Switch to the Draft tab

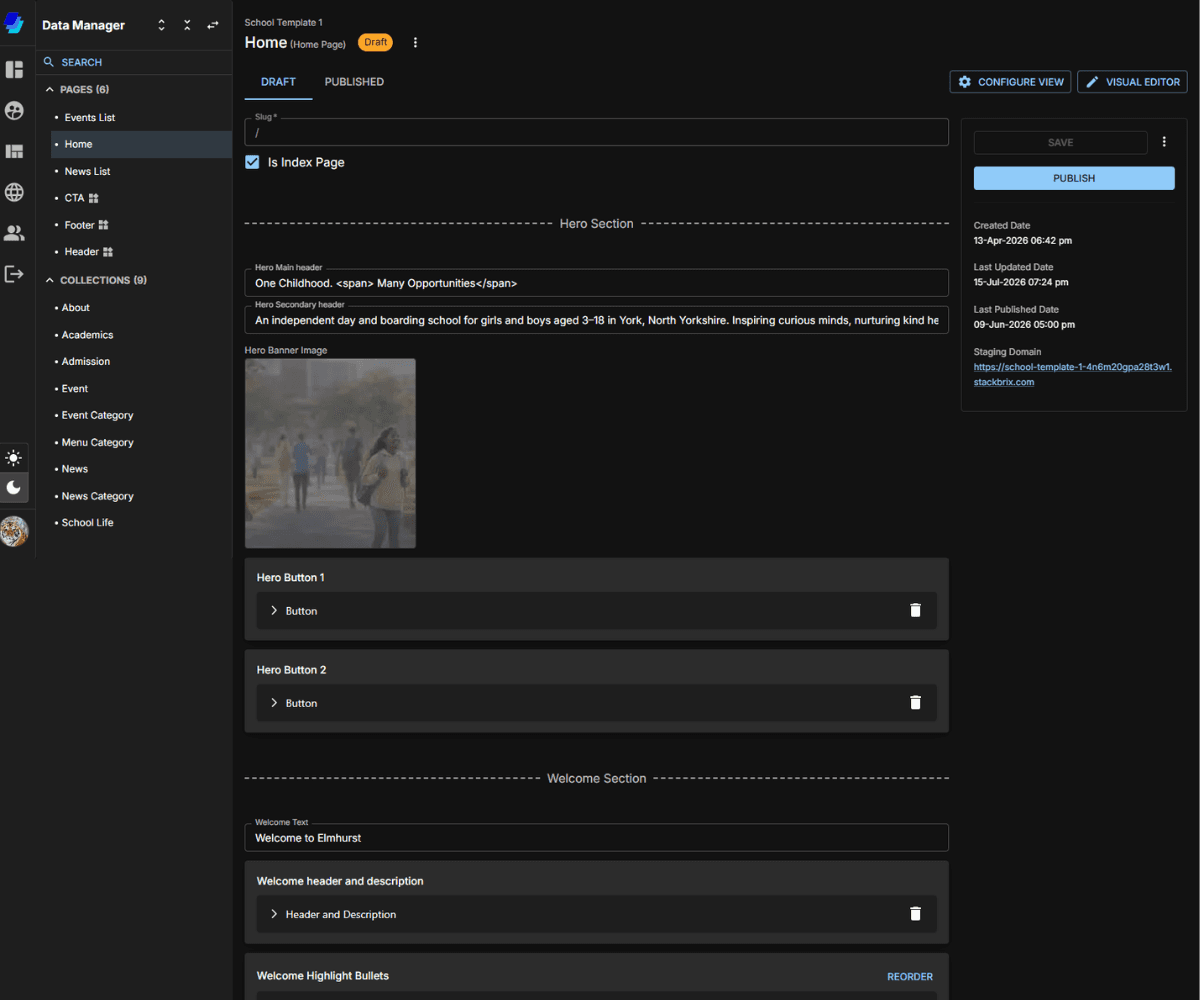tap(278, 82)
